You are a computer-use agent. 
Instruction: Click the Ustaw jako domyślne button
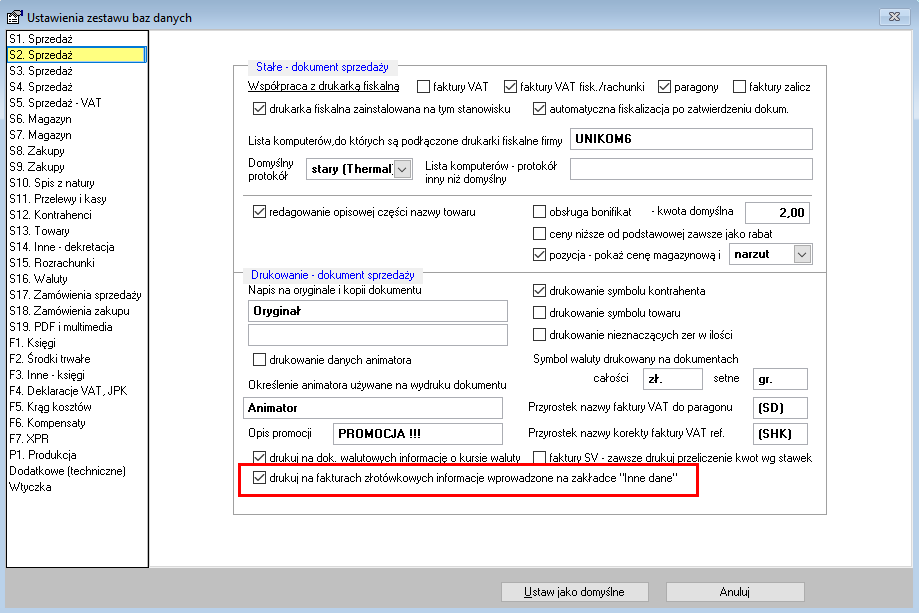(574, 592)
